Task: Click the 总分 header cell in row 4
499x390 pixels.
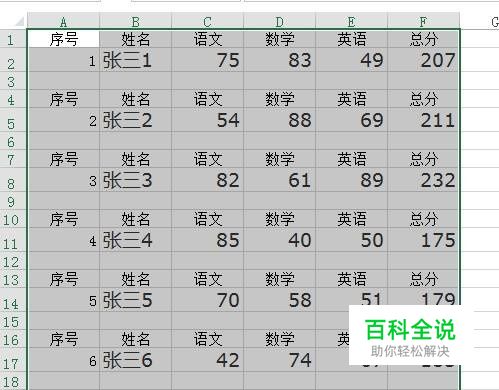Action: pos(423,99)
